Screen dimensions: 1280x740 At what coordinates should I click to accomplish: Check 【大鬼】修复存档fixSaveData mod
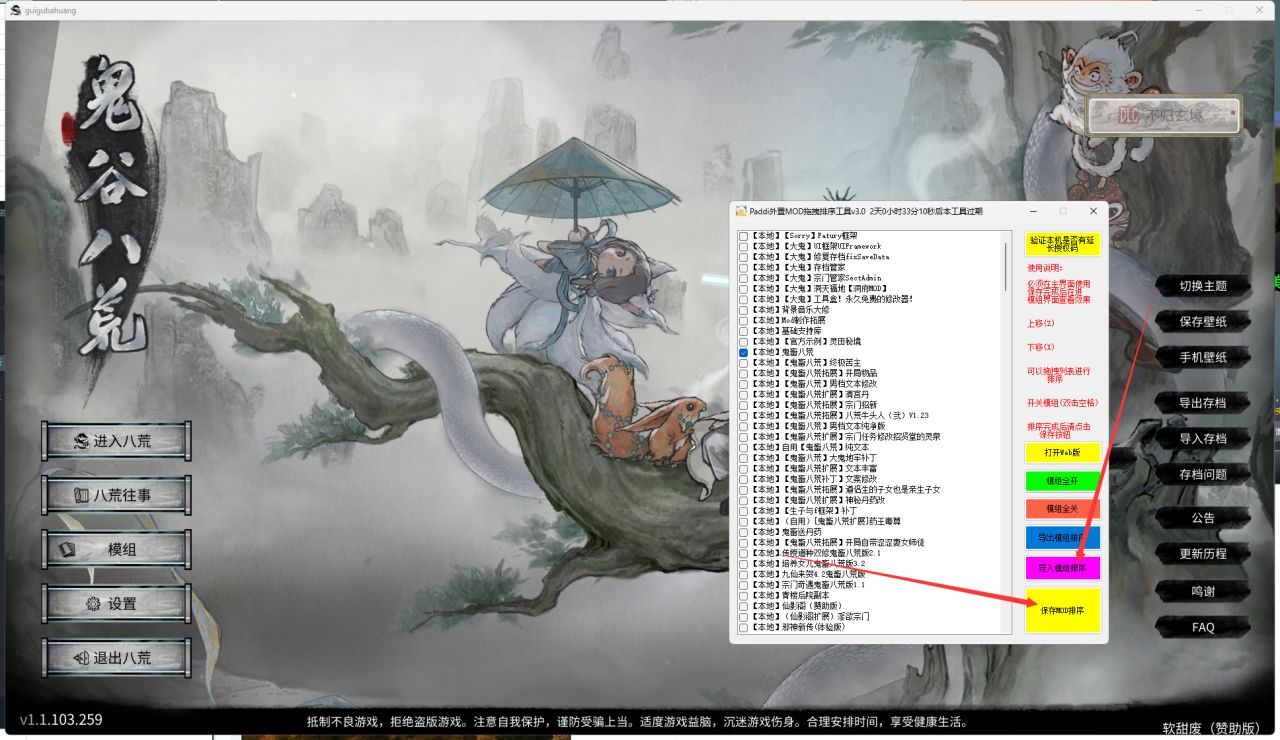[744, 257]
